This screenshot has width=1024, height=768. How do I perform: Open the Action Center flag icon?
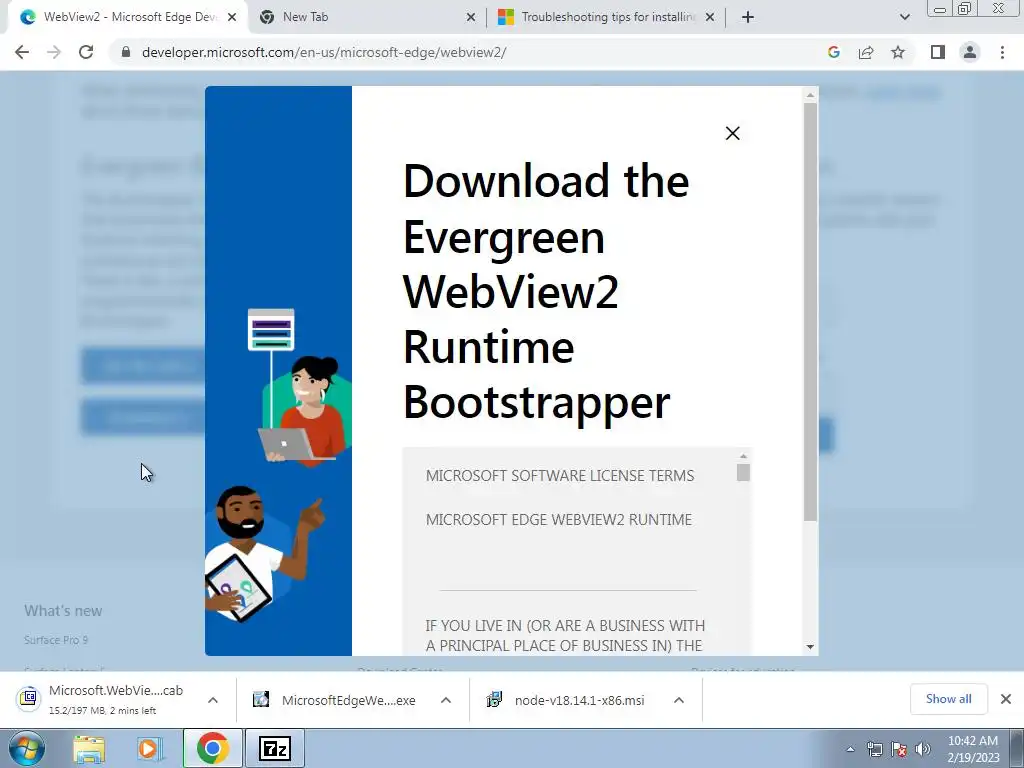(x=899, y=749)
